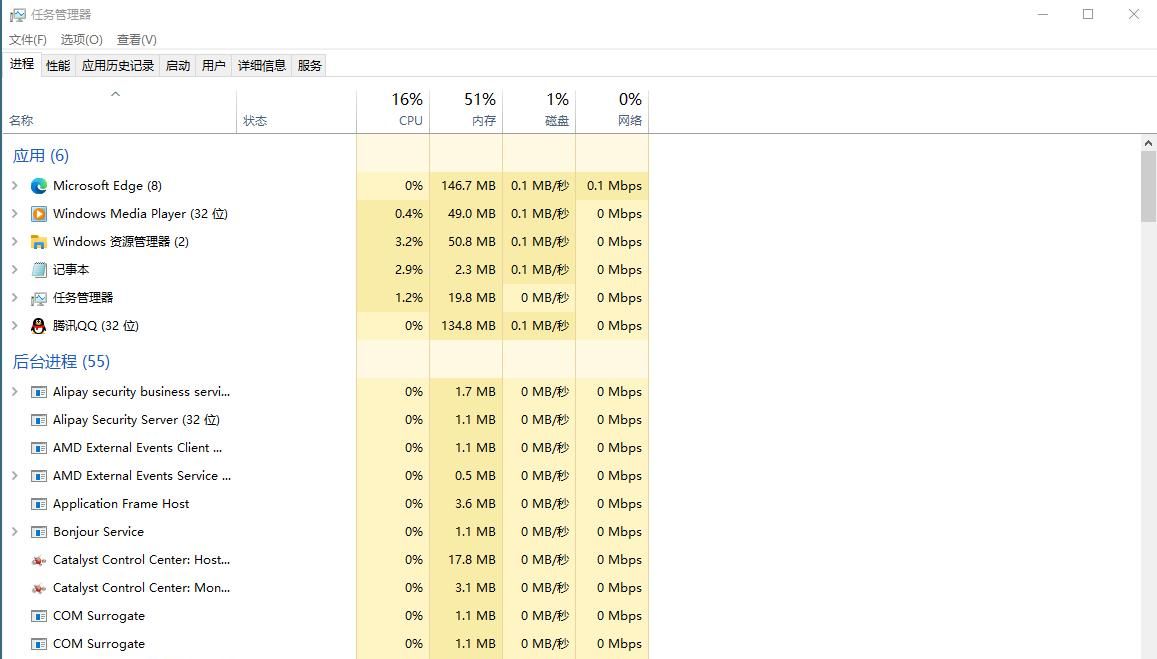Click the Catalyst Control Center: Host icon

click(38, 559)
